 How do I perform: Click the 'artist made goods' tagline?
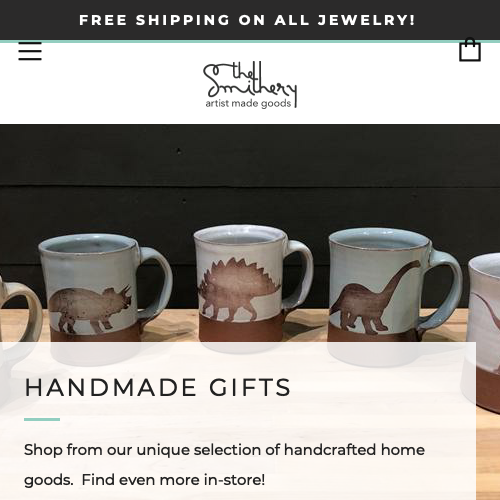coord(248,103)
